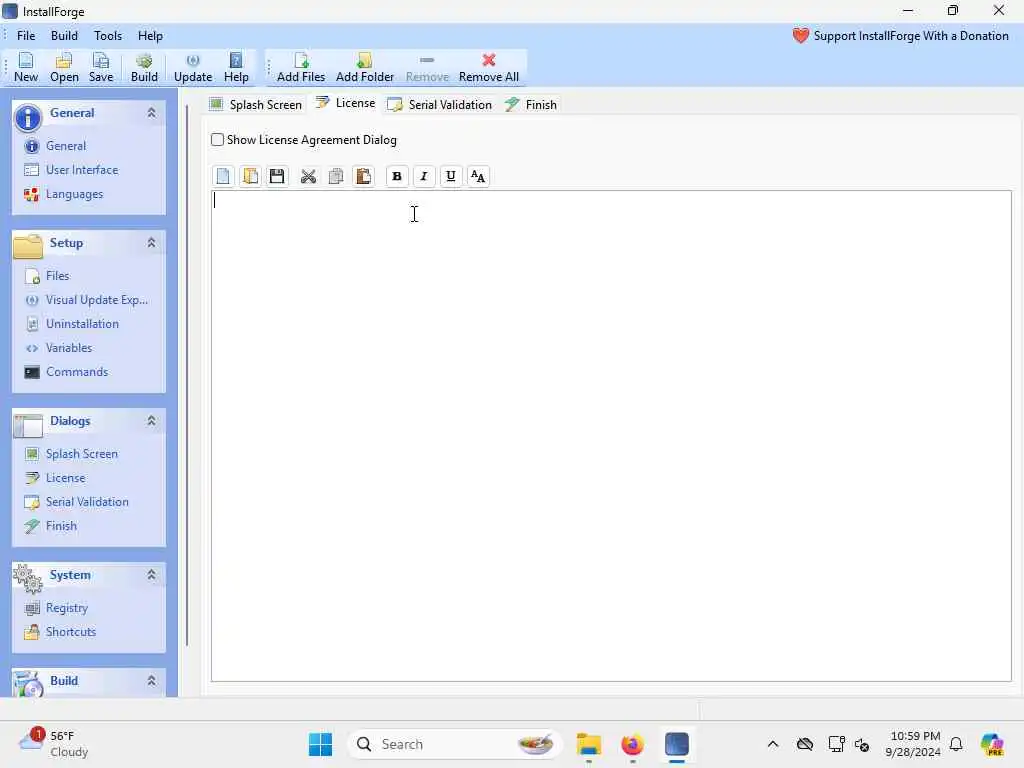
Task: Click the Open project toolbar icon
Action: [64, 67]
